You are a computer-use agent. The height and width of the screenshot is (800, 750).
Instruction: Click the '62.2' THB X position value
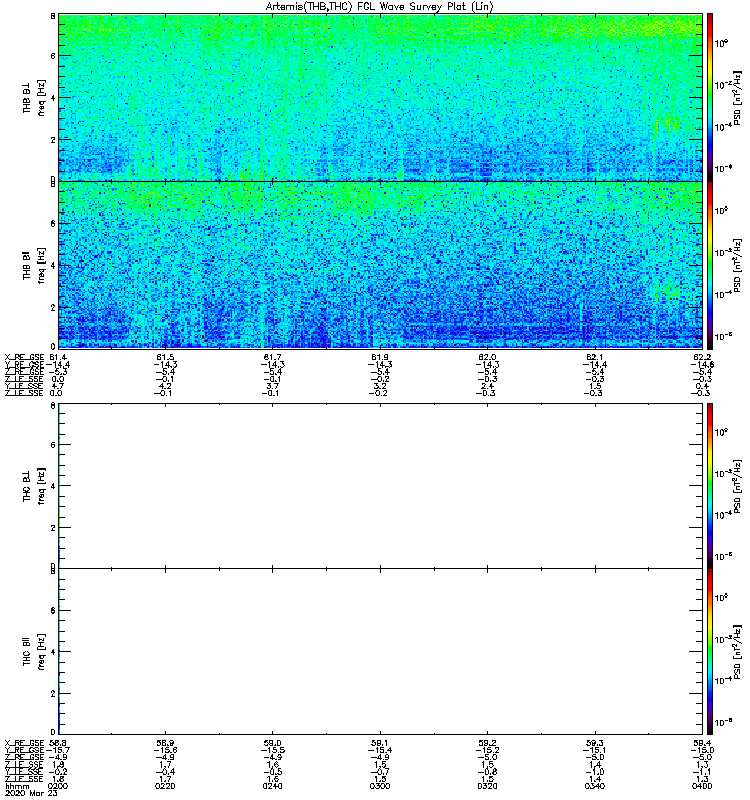[x=703, y=357]
